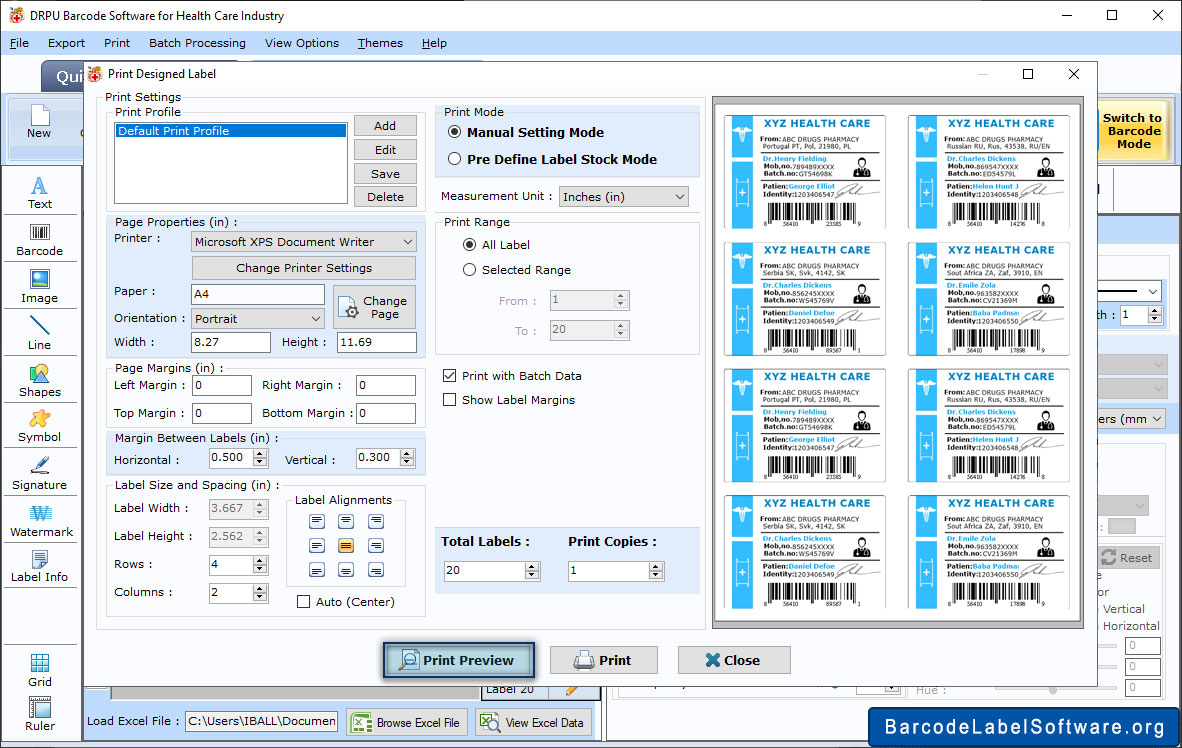This screenshot has height=748, width=1182.
Task: Align label top-right in Label Alignments
Action: point(375,521)
